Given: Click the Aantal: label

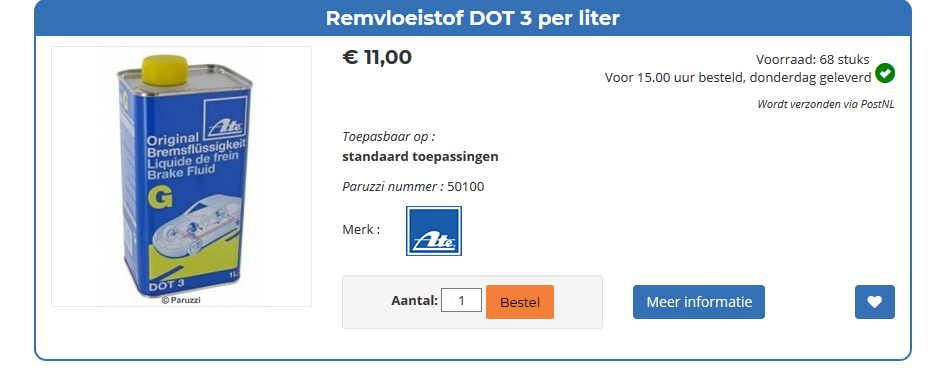Looking at the screenshot, I should [415, 300].
